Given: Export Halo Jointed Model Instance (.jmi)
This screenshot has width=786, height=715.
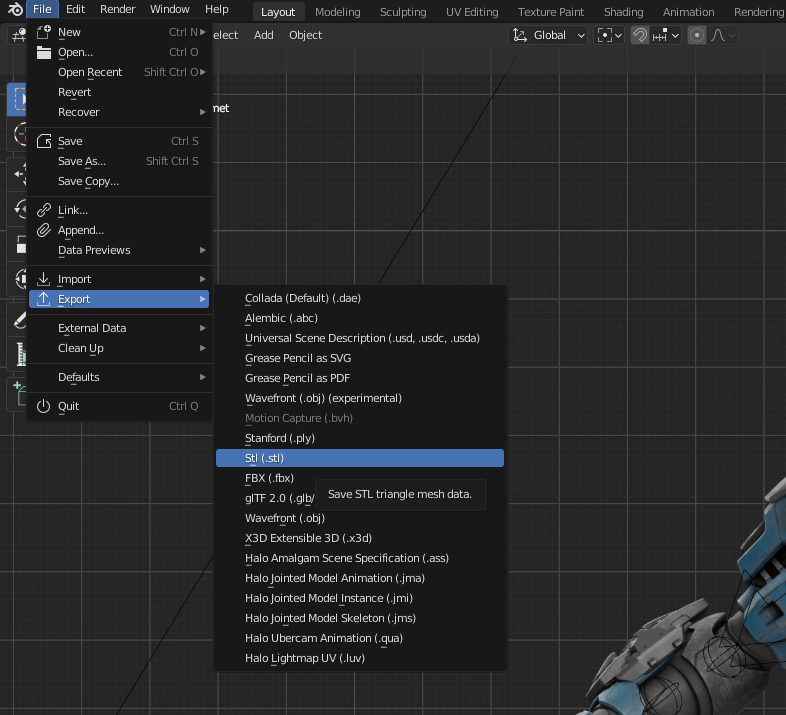Looking at the screenshot, I should [x=360, y=599].
